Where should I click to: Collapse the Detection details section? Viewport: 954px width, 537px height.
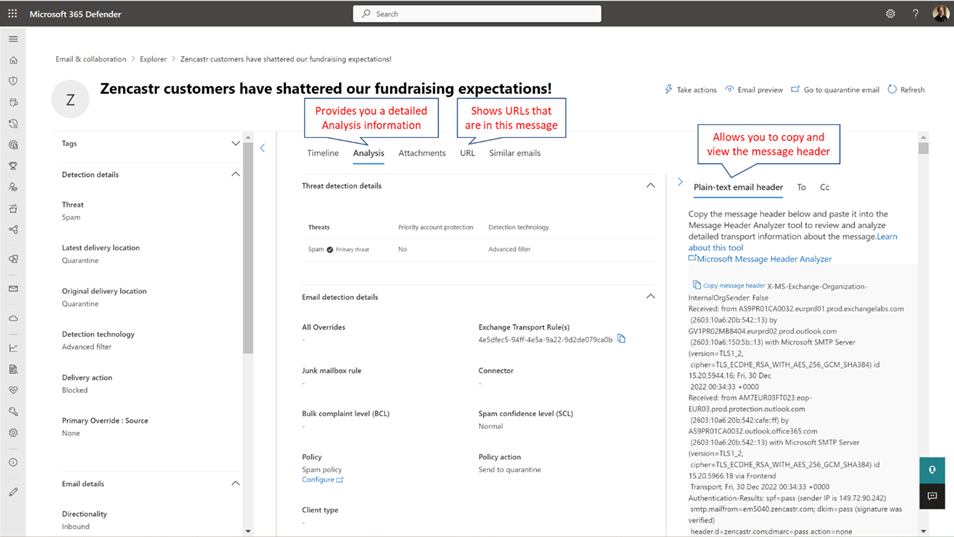click(235, 174)
